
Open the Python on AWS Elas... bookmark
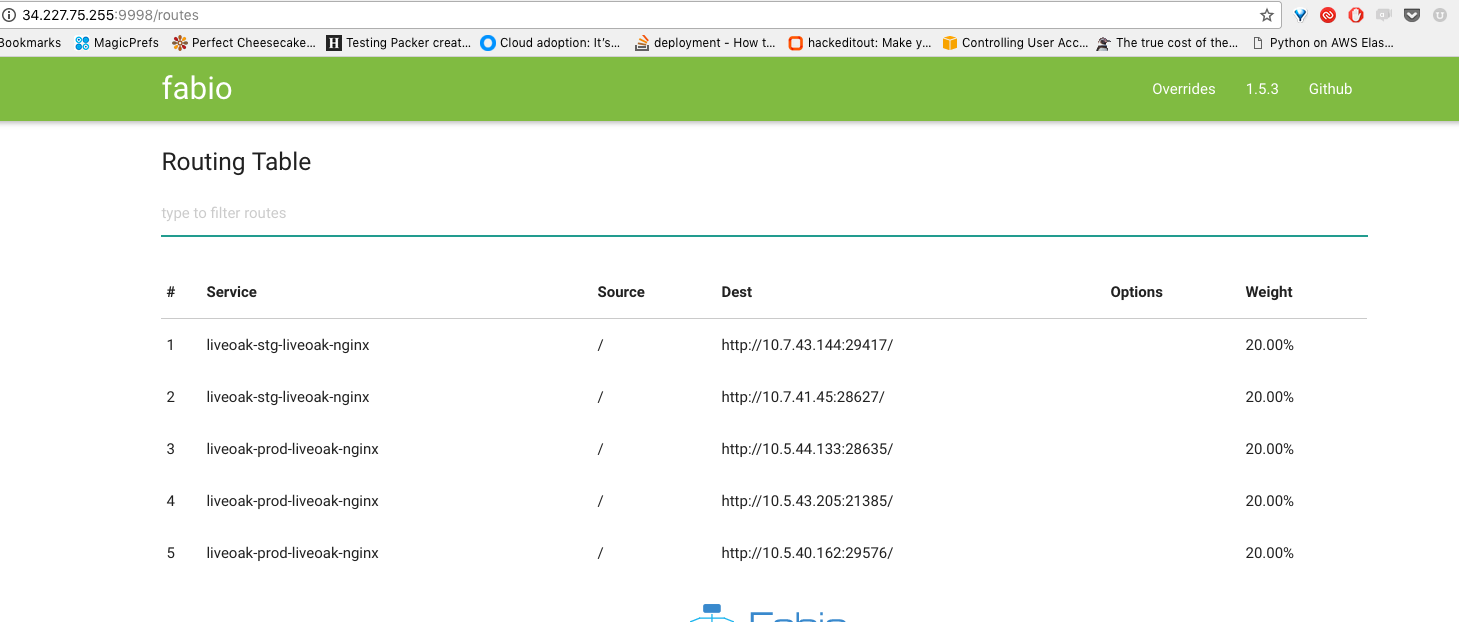(x=1322, y=43)
